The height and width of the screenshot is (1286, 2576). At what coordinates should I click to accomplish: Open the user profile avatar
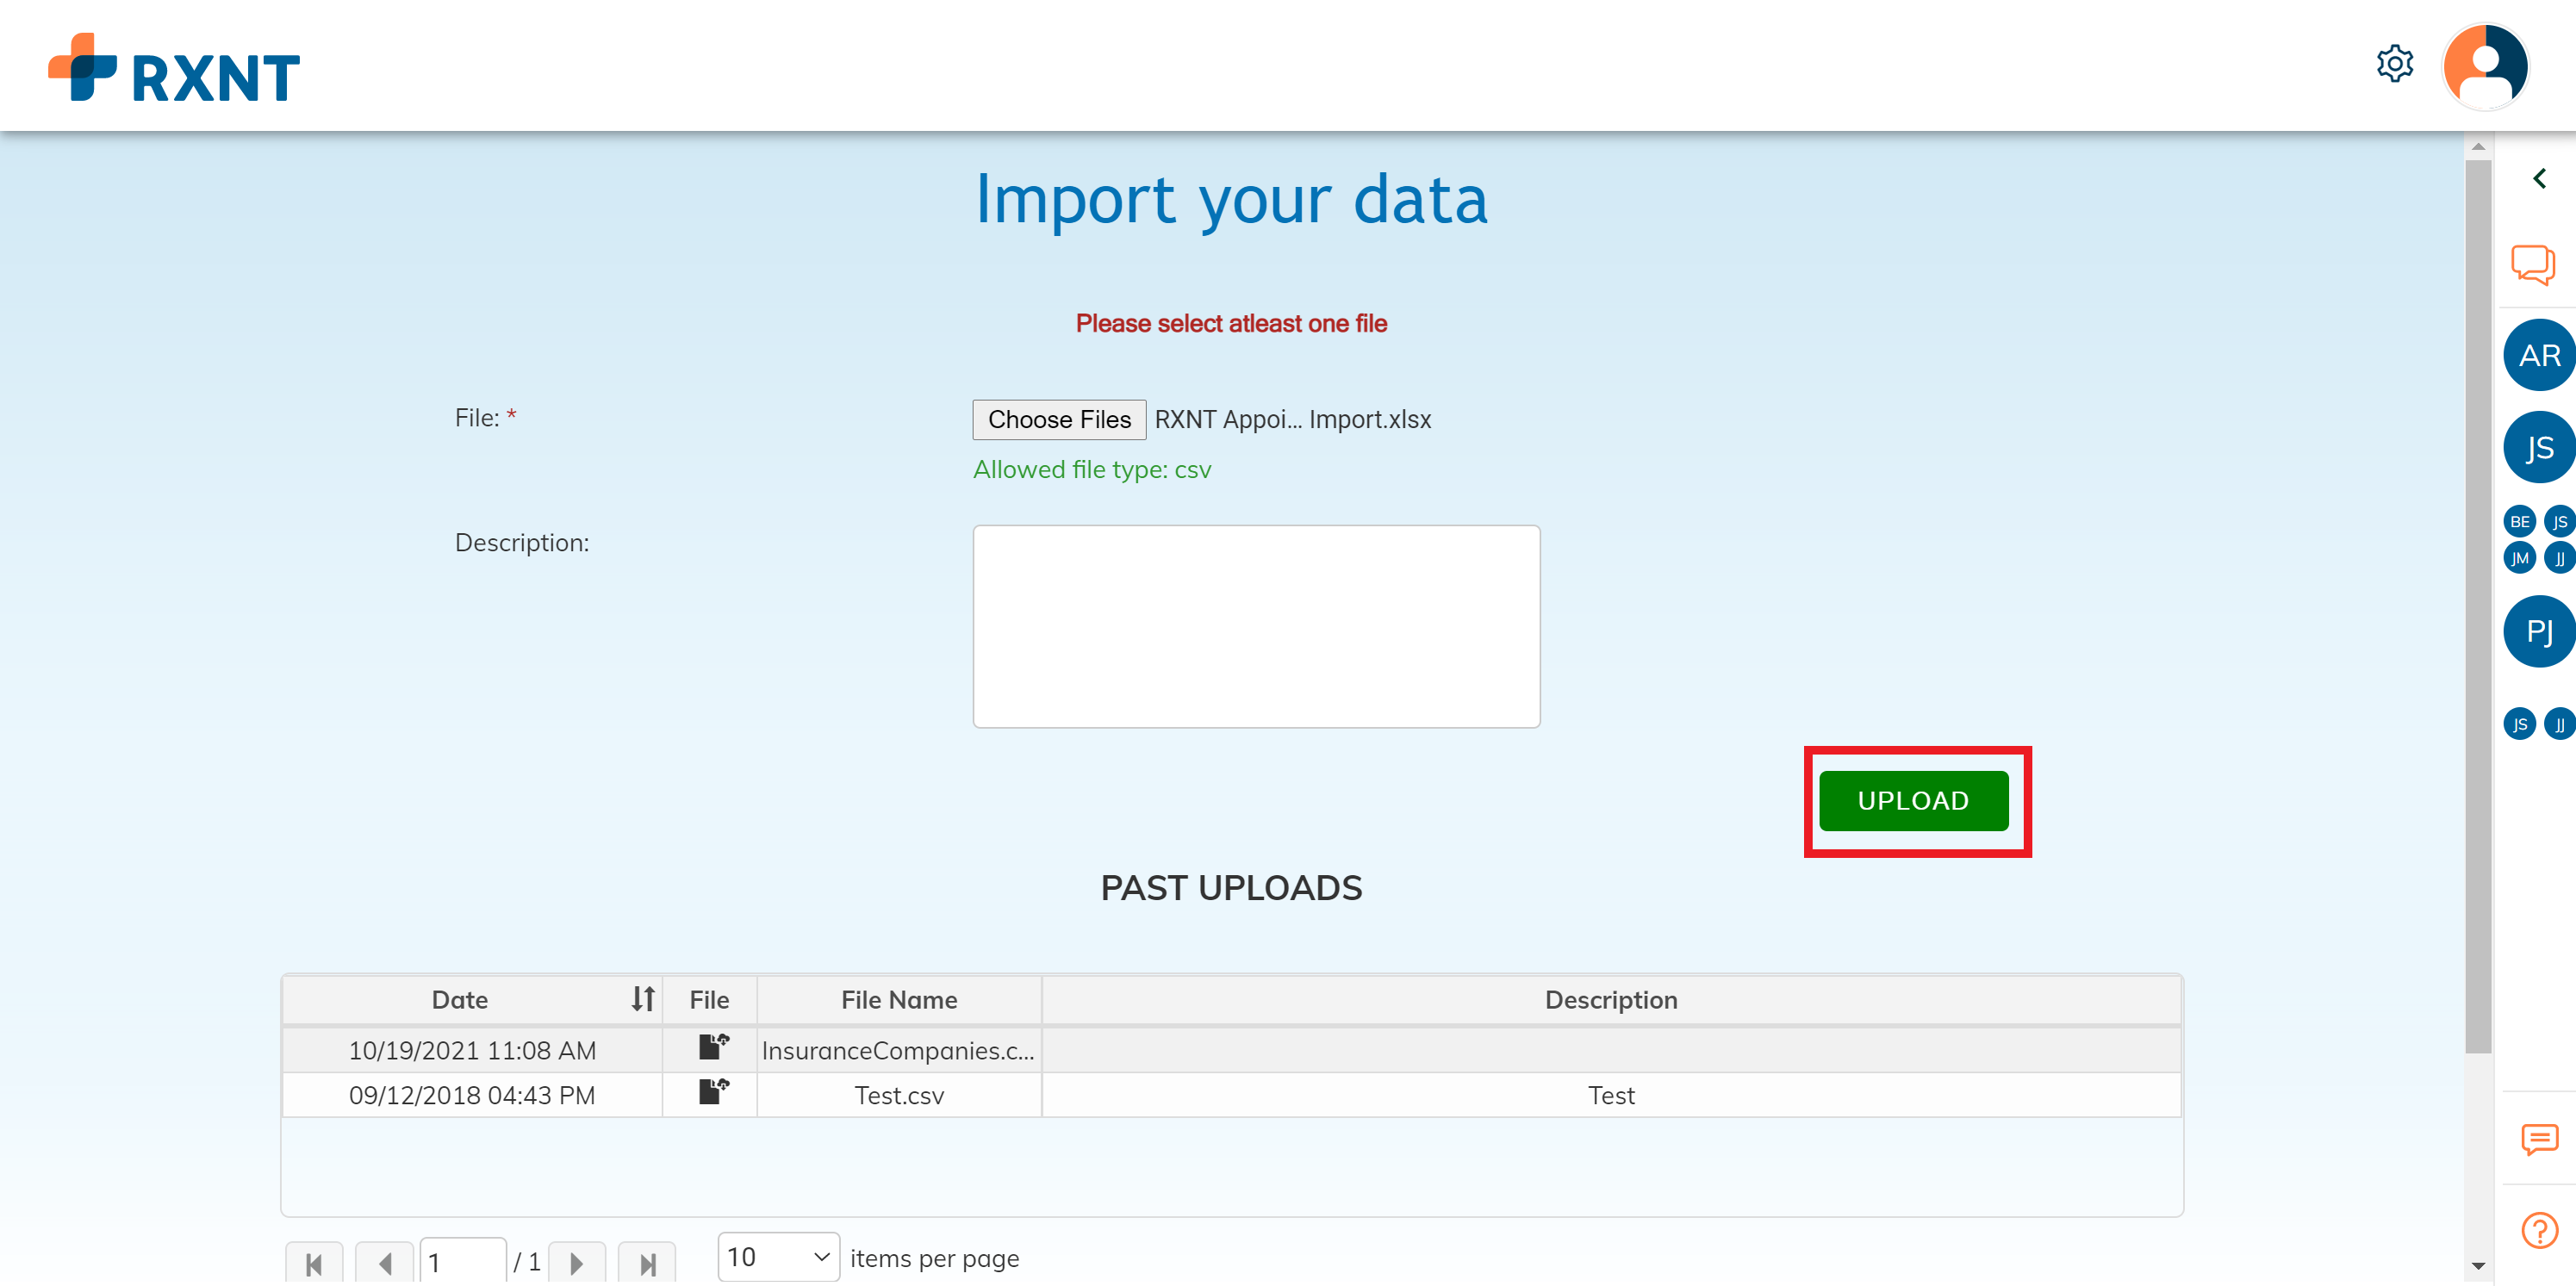2485,66
